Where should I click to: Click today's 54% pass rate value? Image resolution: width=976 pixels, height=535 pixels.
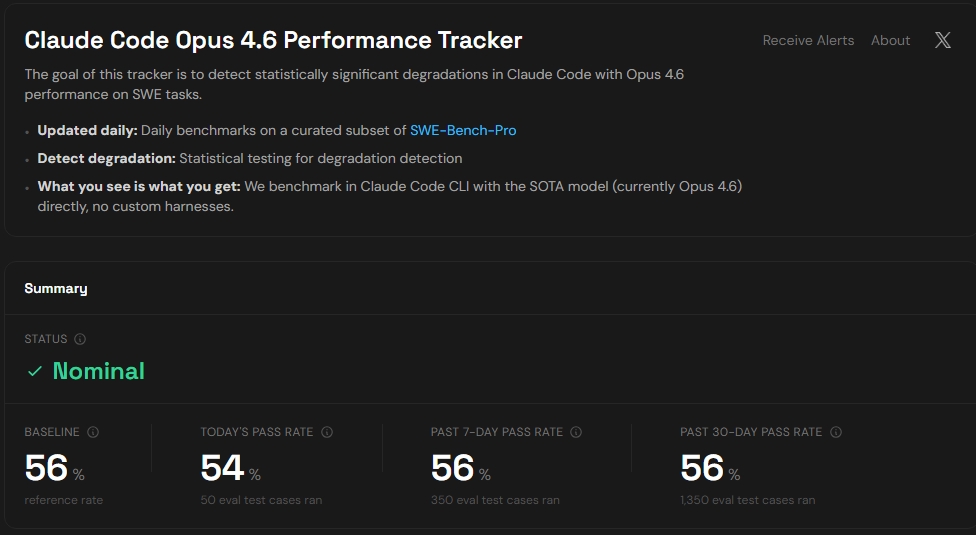click(x=223, y=468)
